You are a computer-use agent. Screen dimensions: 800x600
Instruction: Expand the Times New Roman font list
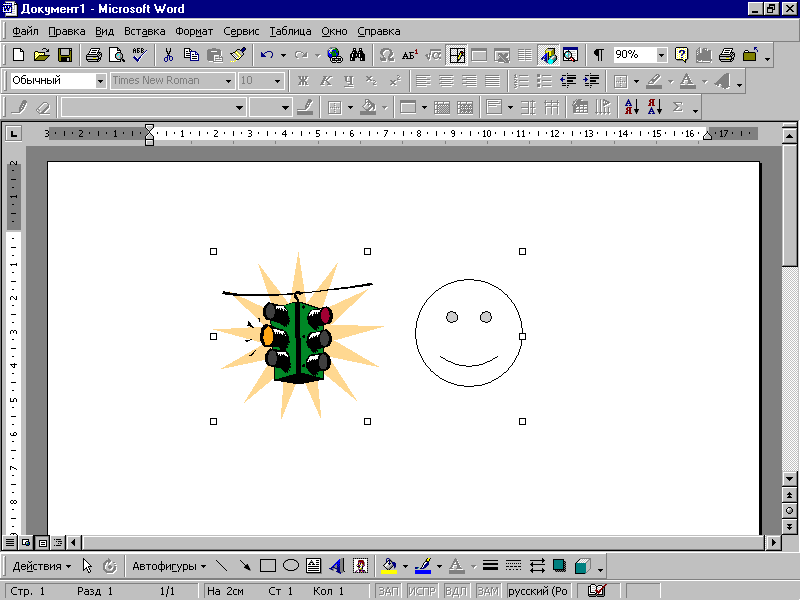229,81
